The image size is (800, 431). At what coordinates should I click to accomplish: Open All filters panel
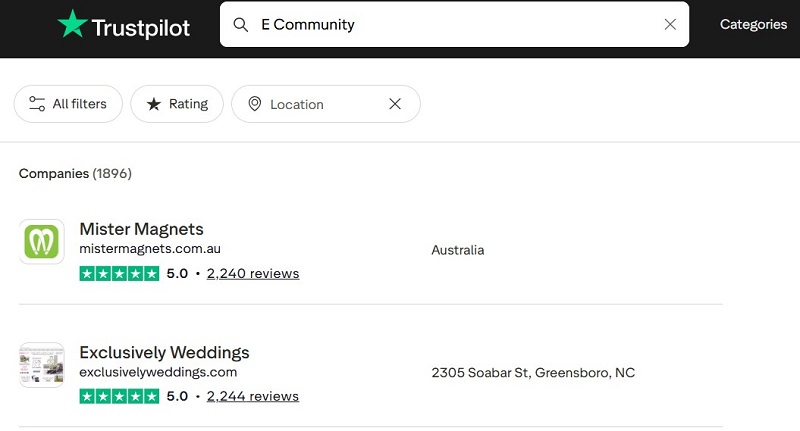(x=68, y=104)
